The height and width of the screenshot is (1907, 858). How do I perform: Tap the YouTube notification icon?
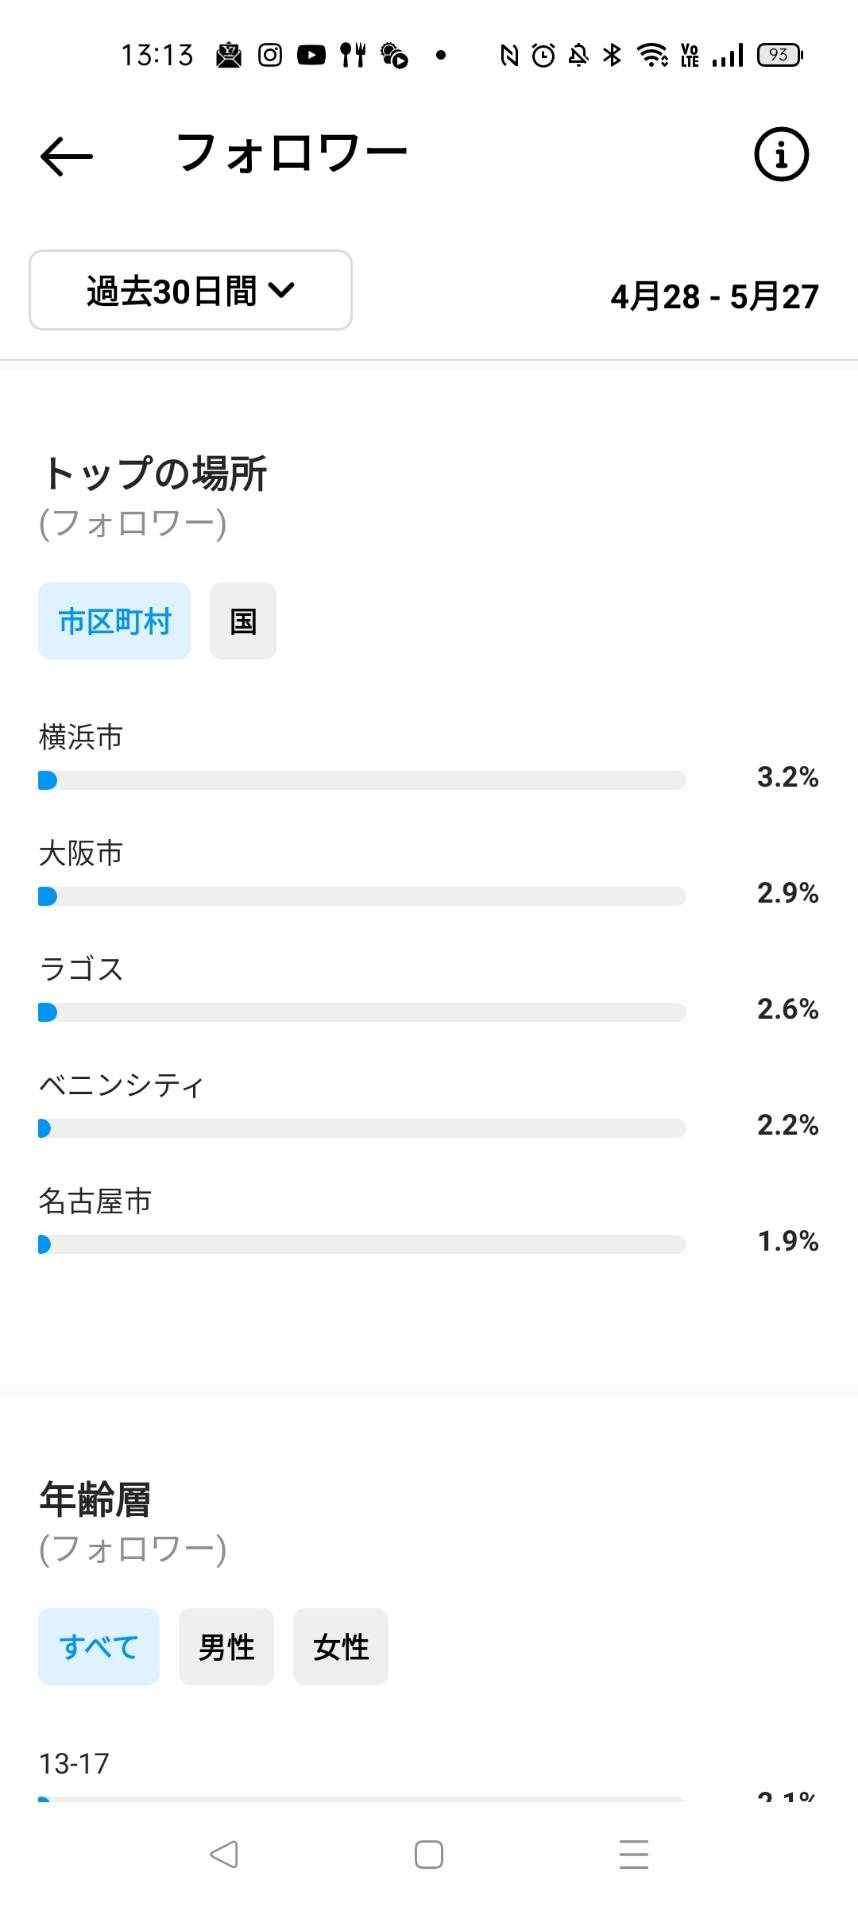(311, 55)
